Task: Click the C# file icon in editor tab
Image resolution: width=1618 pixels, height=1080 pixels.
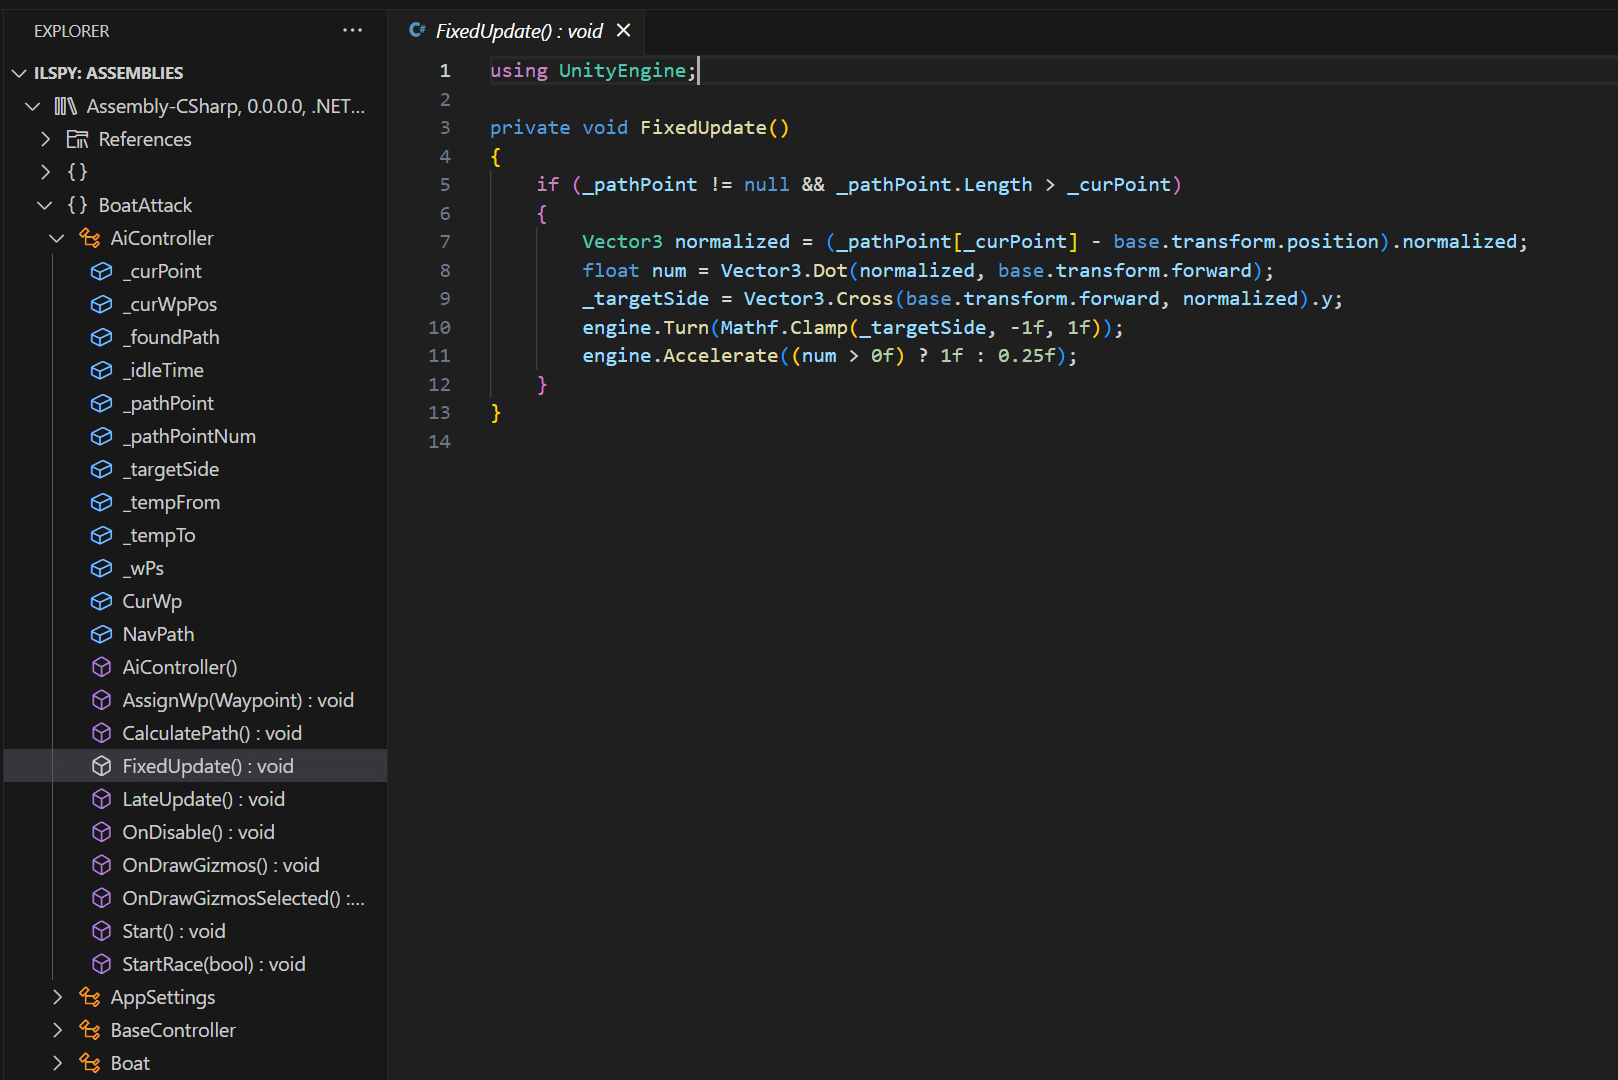Action: (417, 31)
